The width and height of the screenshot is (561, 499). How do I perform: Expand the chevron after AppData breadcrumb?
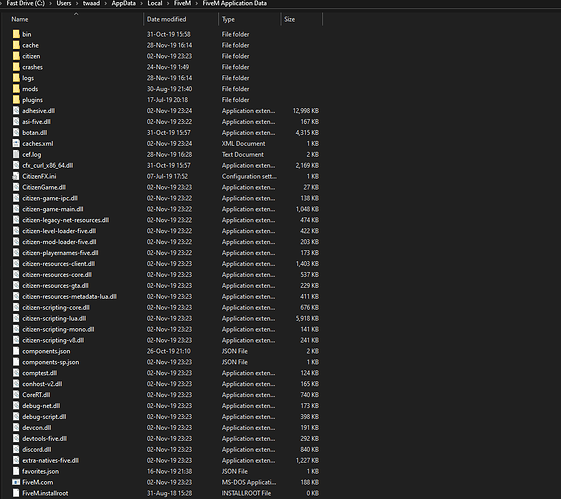[x=141, y=4]
